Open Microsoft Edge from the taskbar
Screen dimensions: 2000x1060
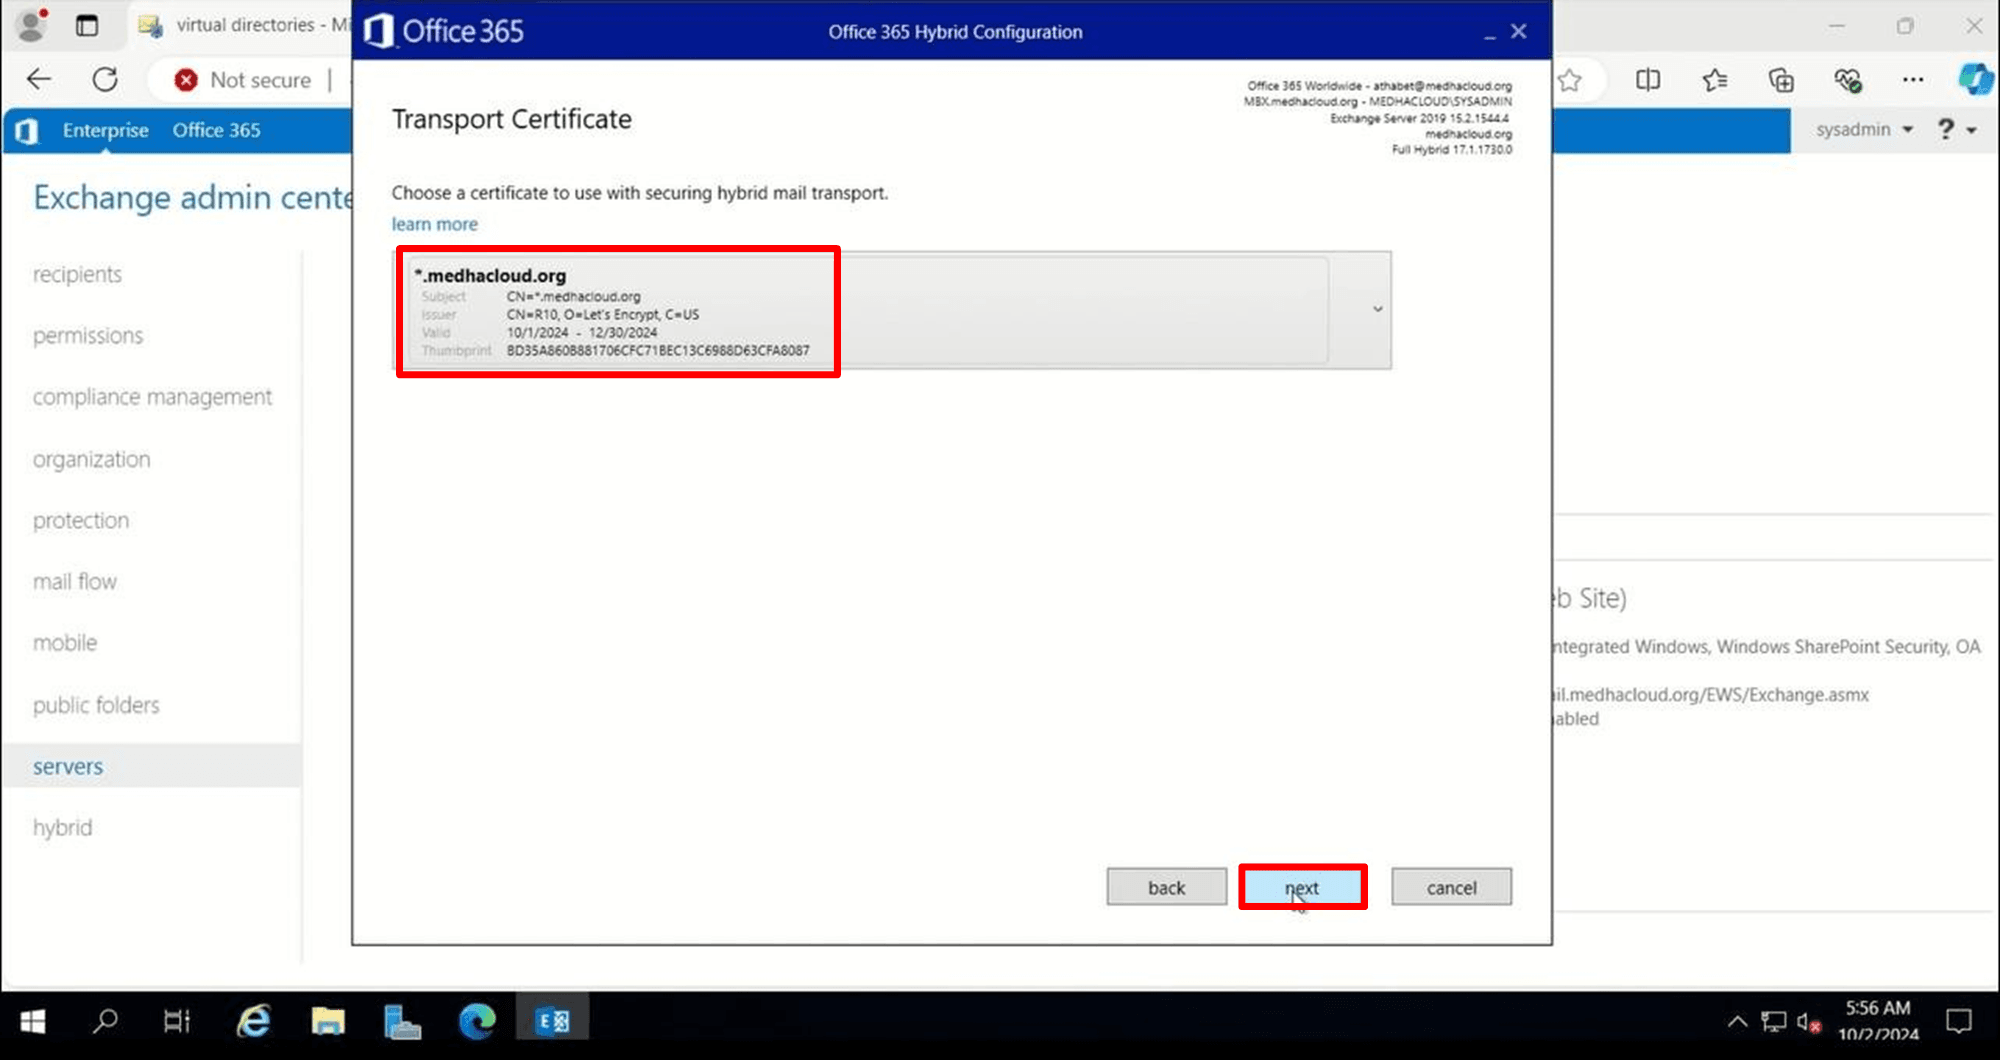click(x=477, y=1021)
